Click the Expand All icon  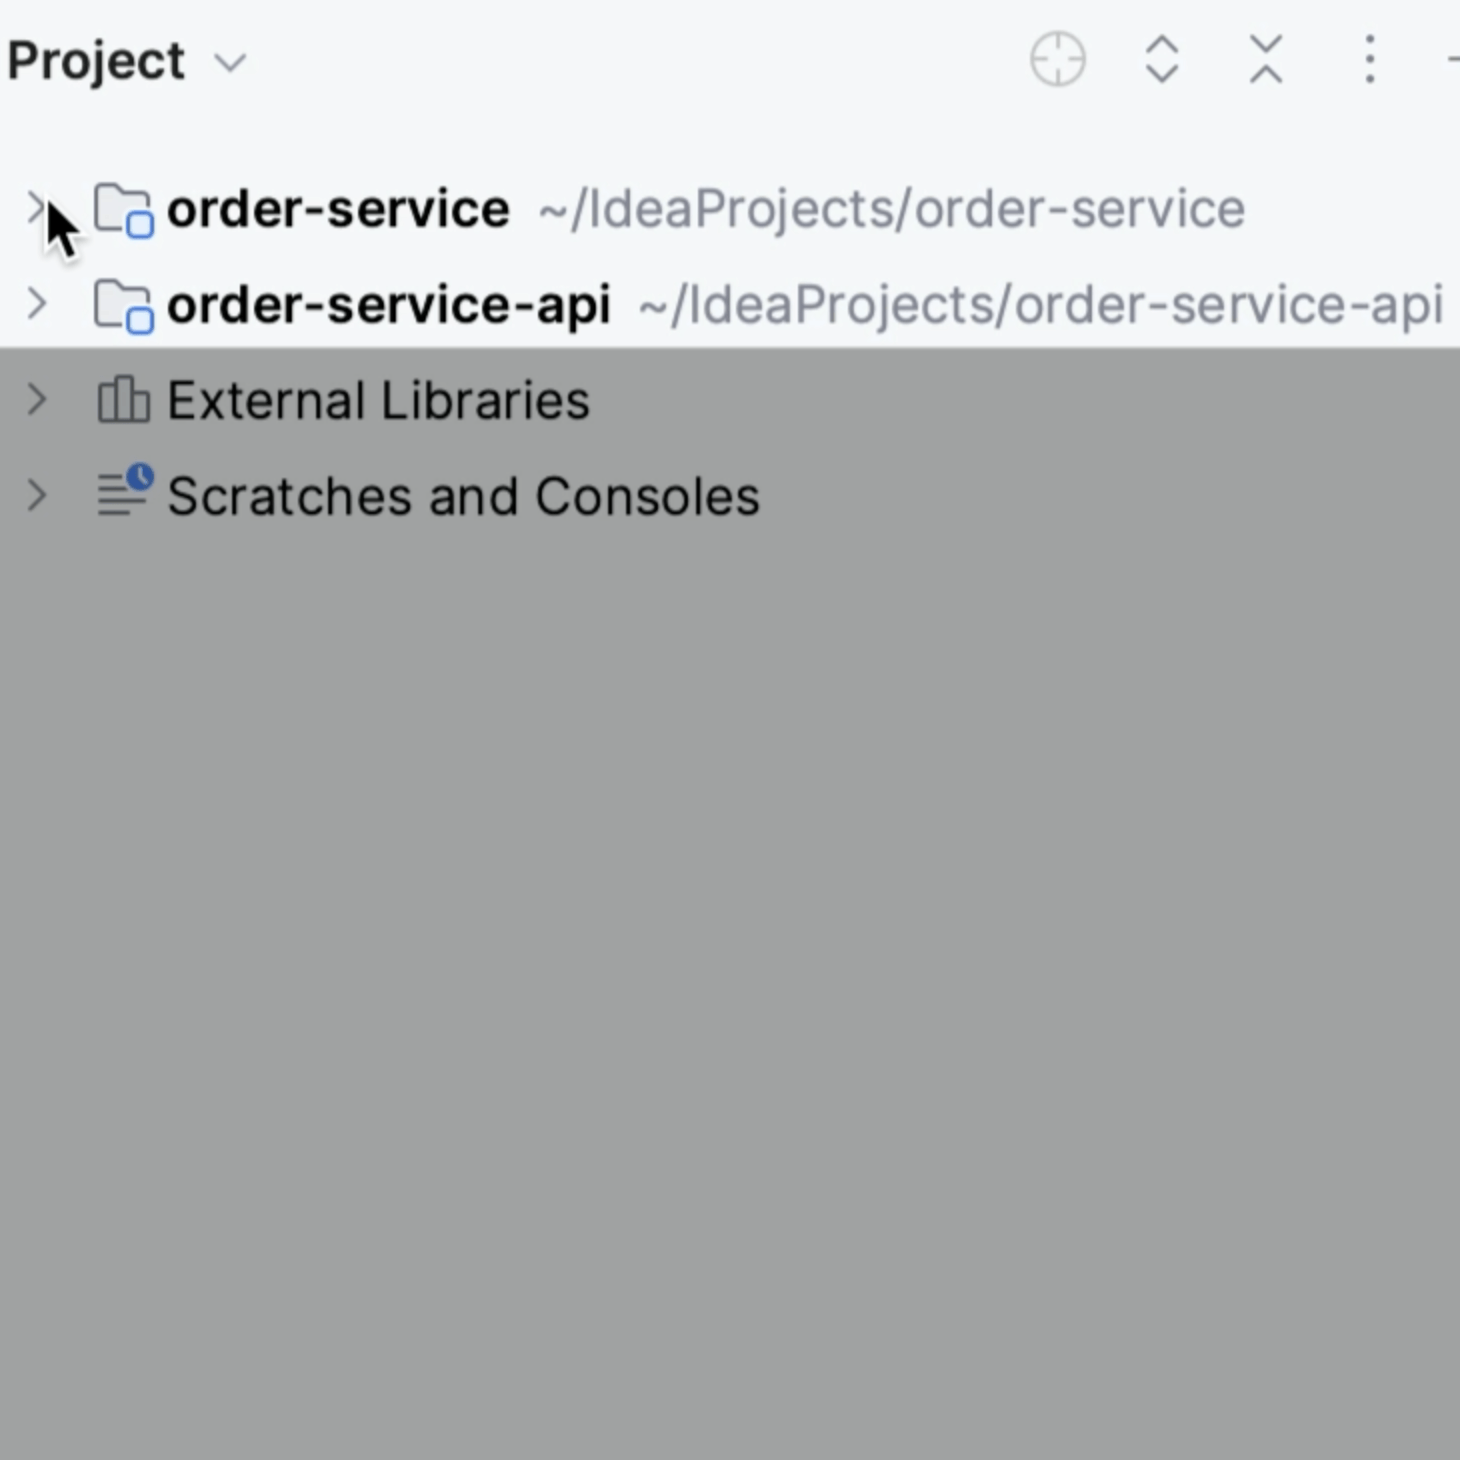(1162, 60)
